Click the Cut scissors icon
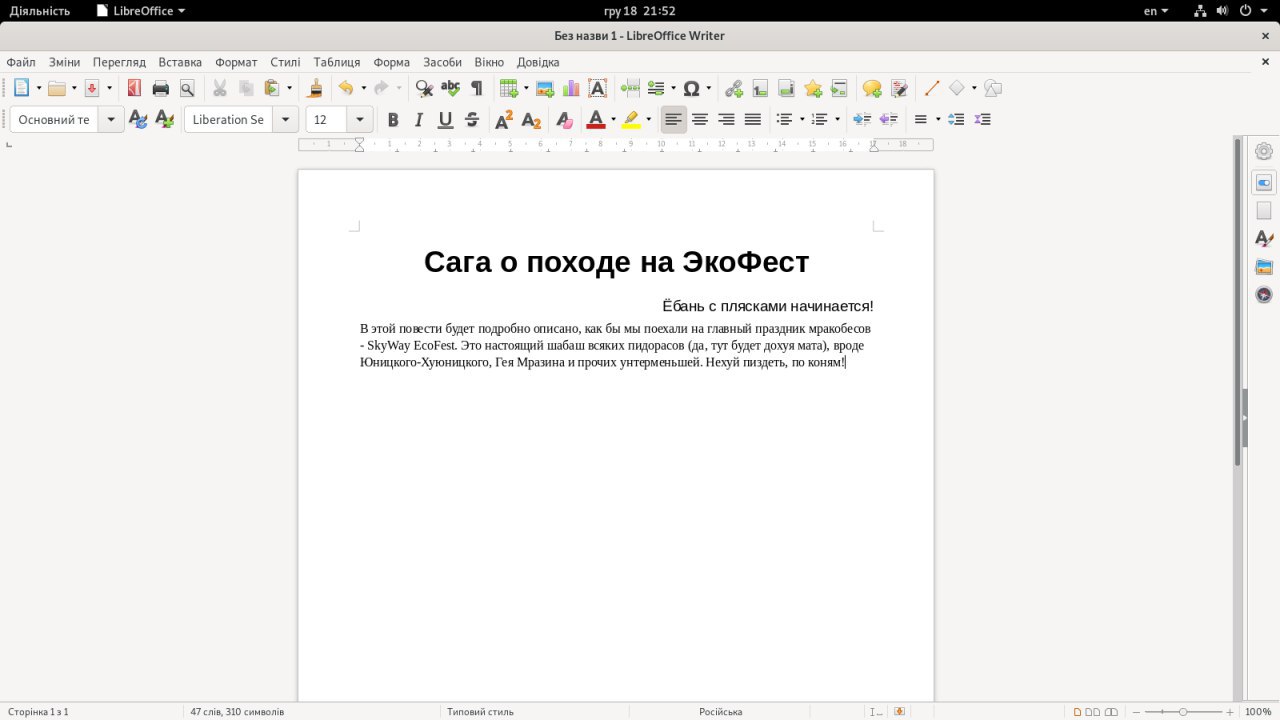Viewport: 1280px width, 720px height. click(220, 88)
